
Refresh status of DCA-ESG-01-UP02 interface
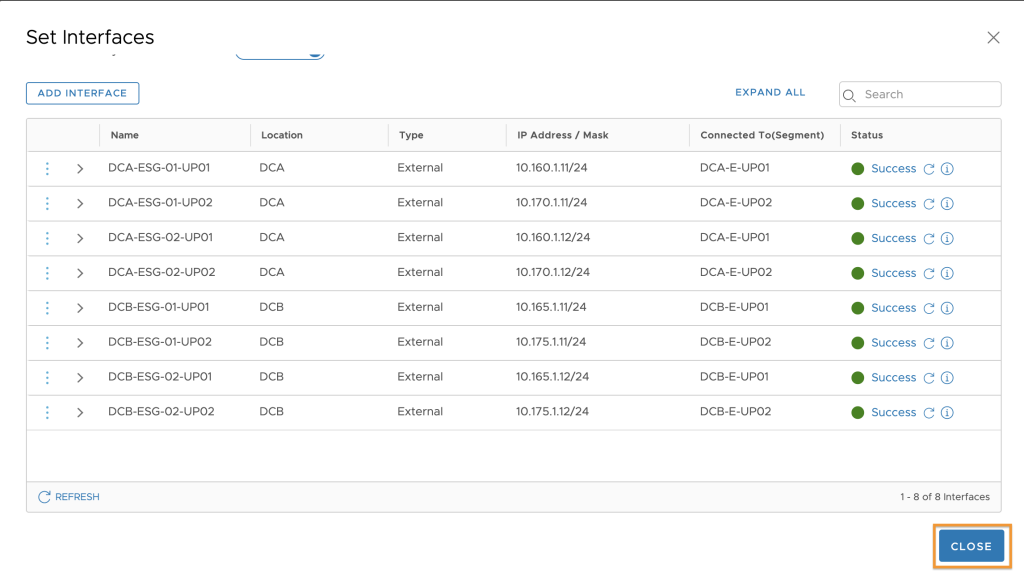pyautogui.click(x=929, y=204)
